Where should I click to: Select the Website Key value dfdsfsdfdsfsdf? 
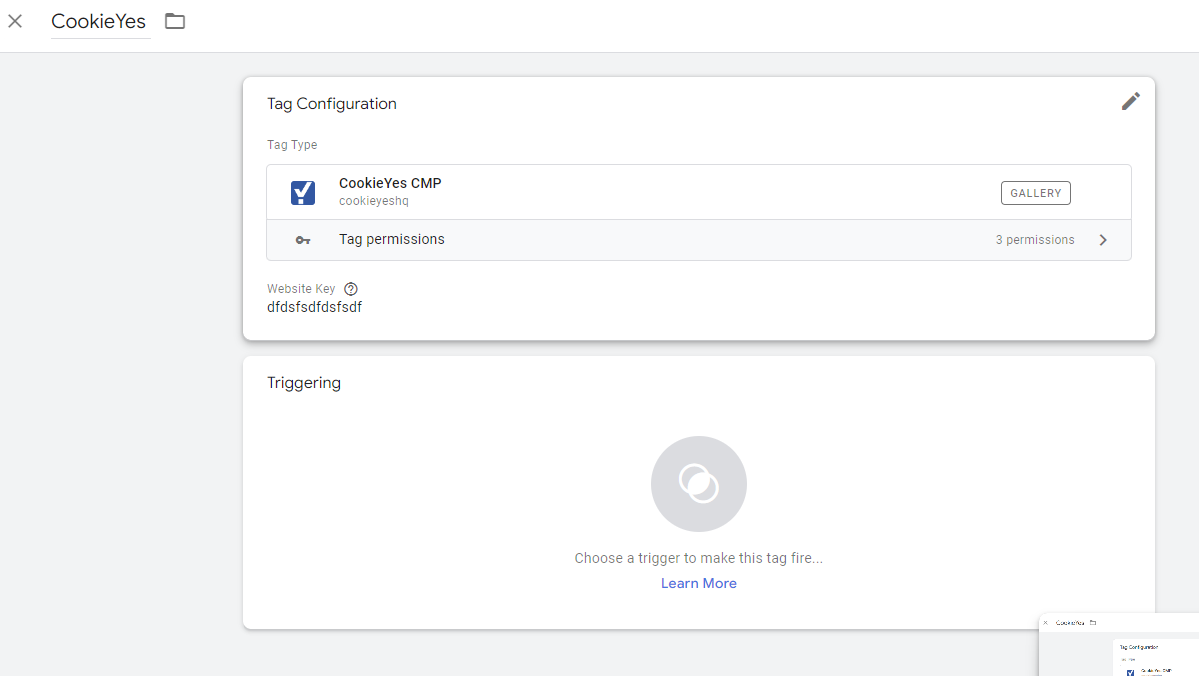point(314,307)
